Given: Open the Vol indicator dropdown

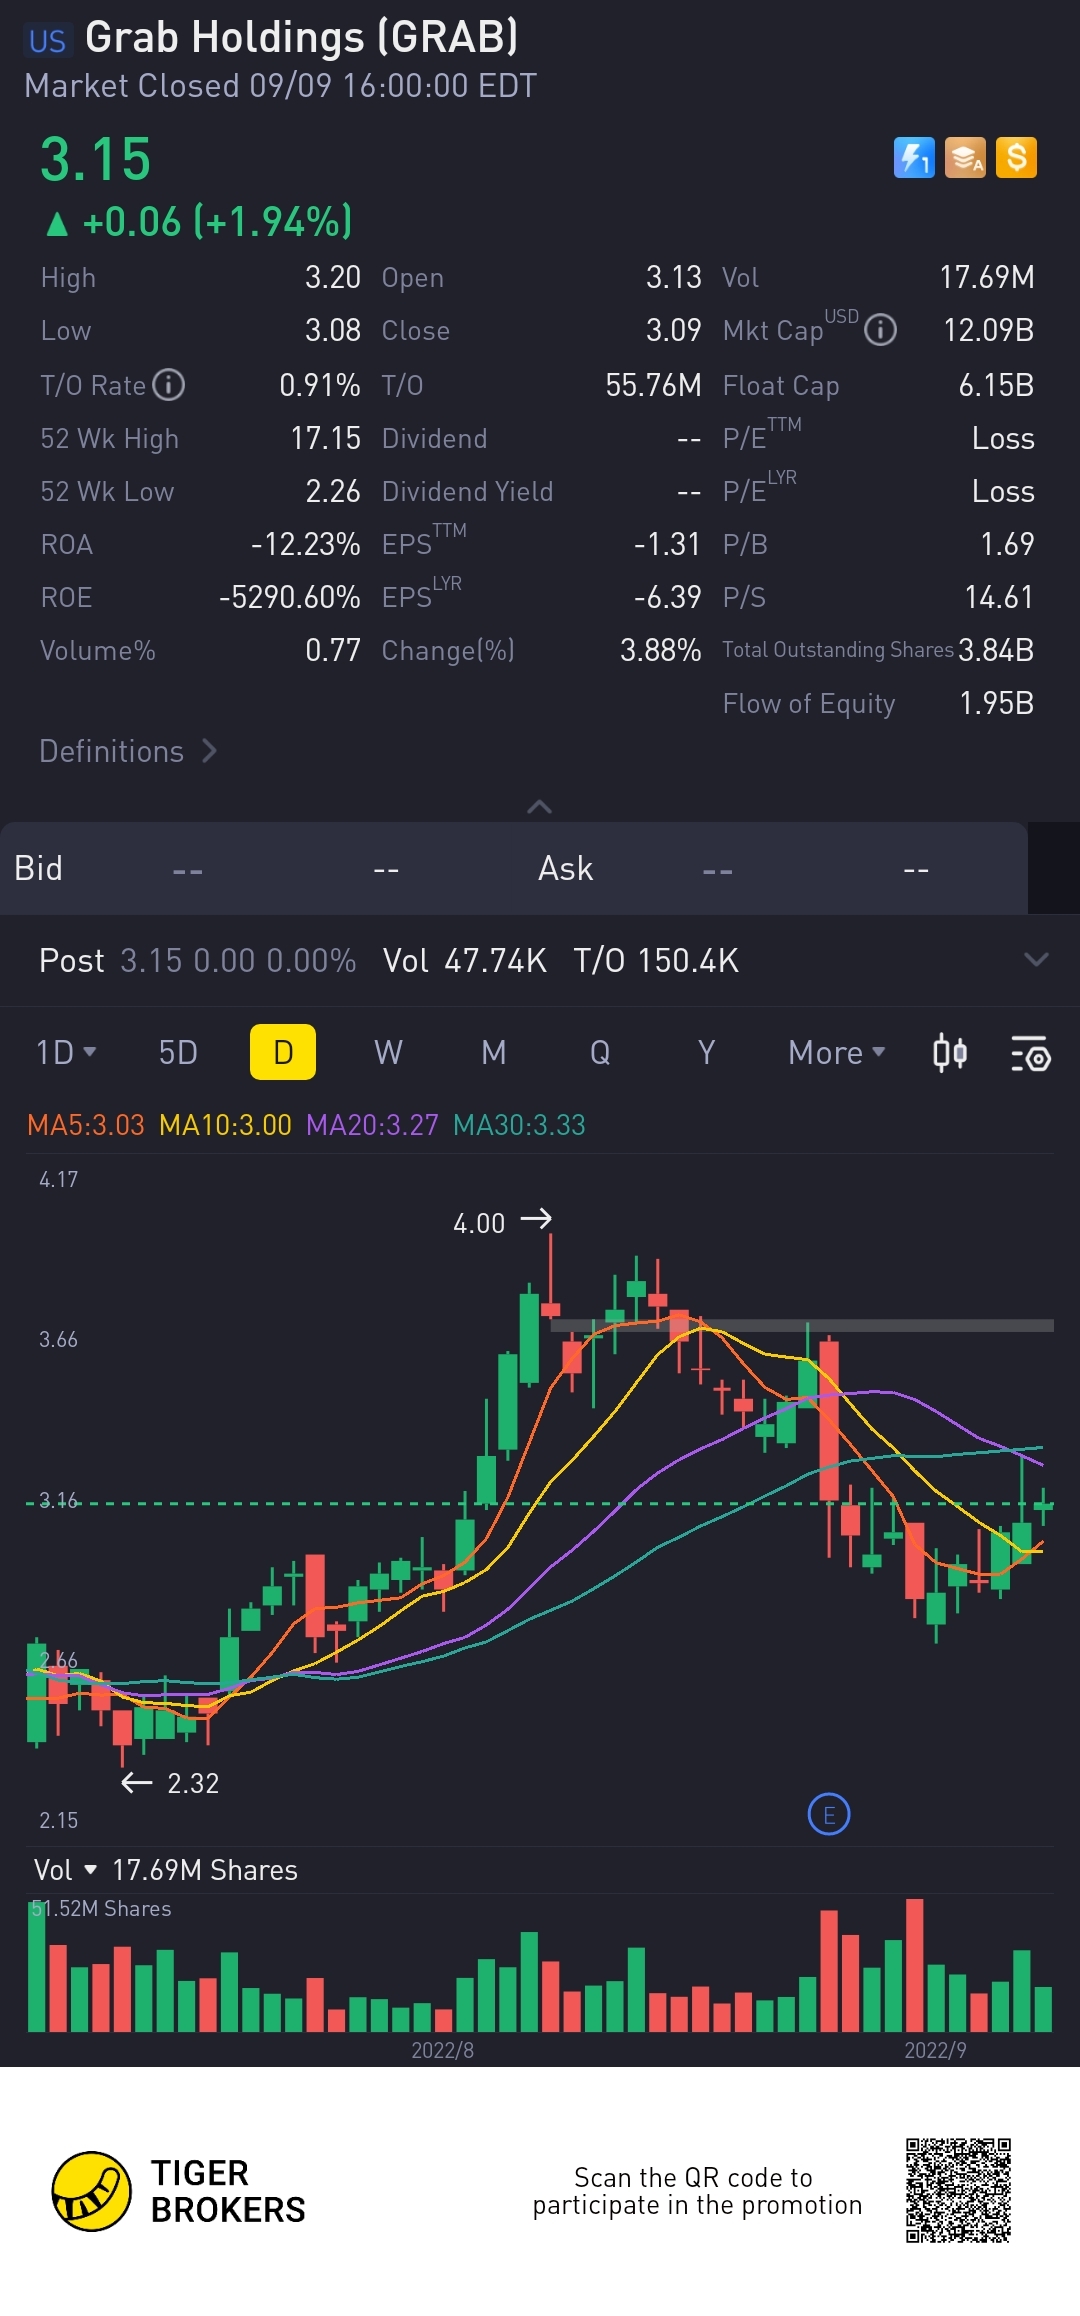Looking at the screenshot, I should click(65, 1870).
